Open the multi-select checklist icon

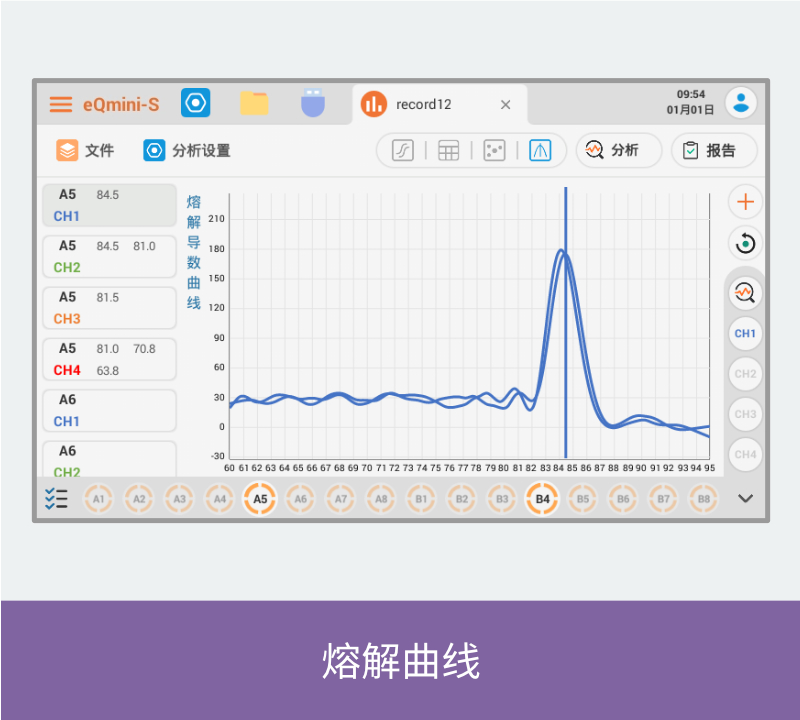56,498
